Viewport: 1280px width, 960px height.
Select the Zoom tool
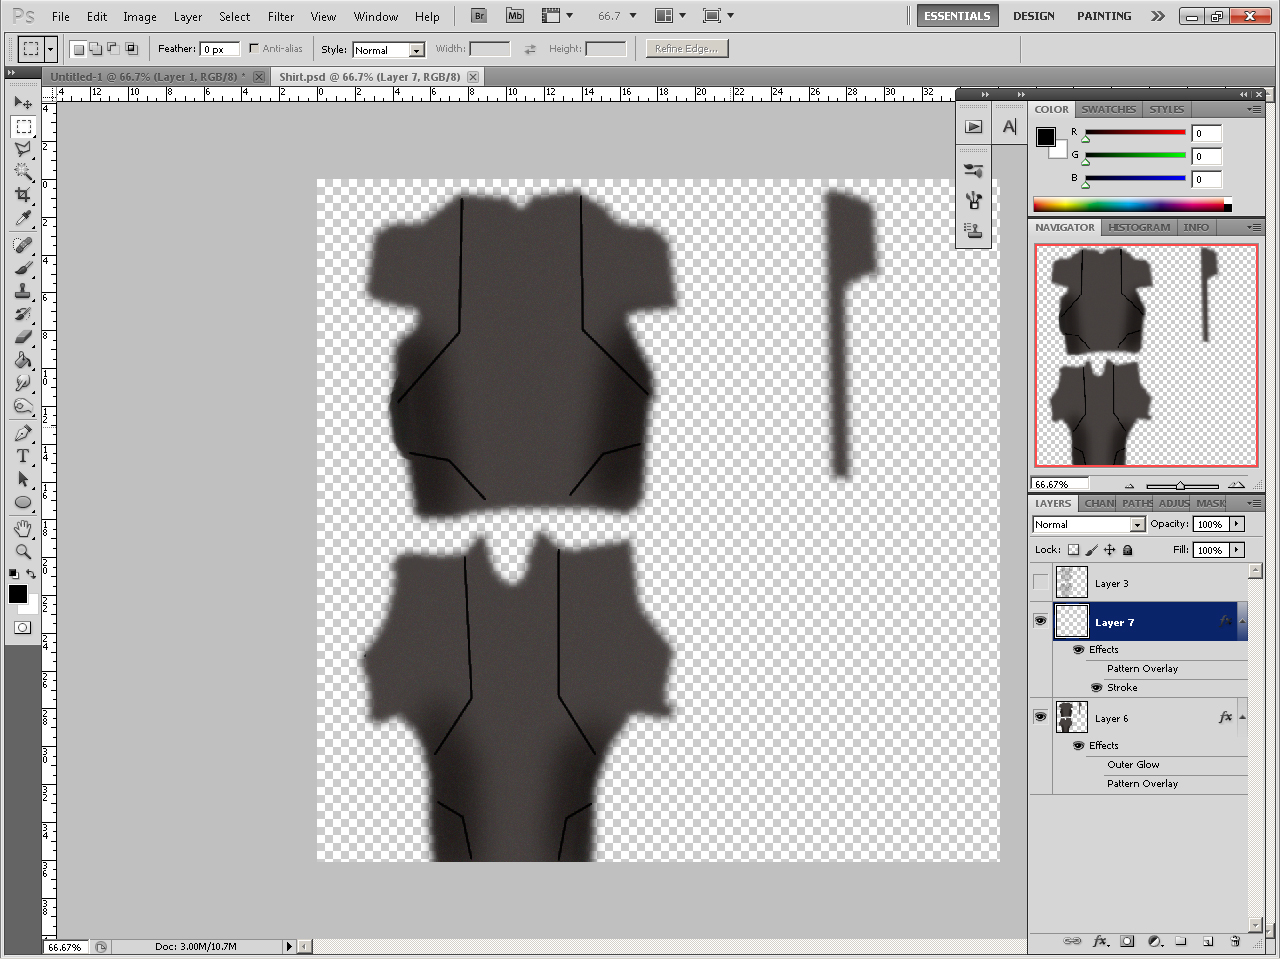[23, 551]
